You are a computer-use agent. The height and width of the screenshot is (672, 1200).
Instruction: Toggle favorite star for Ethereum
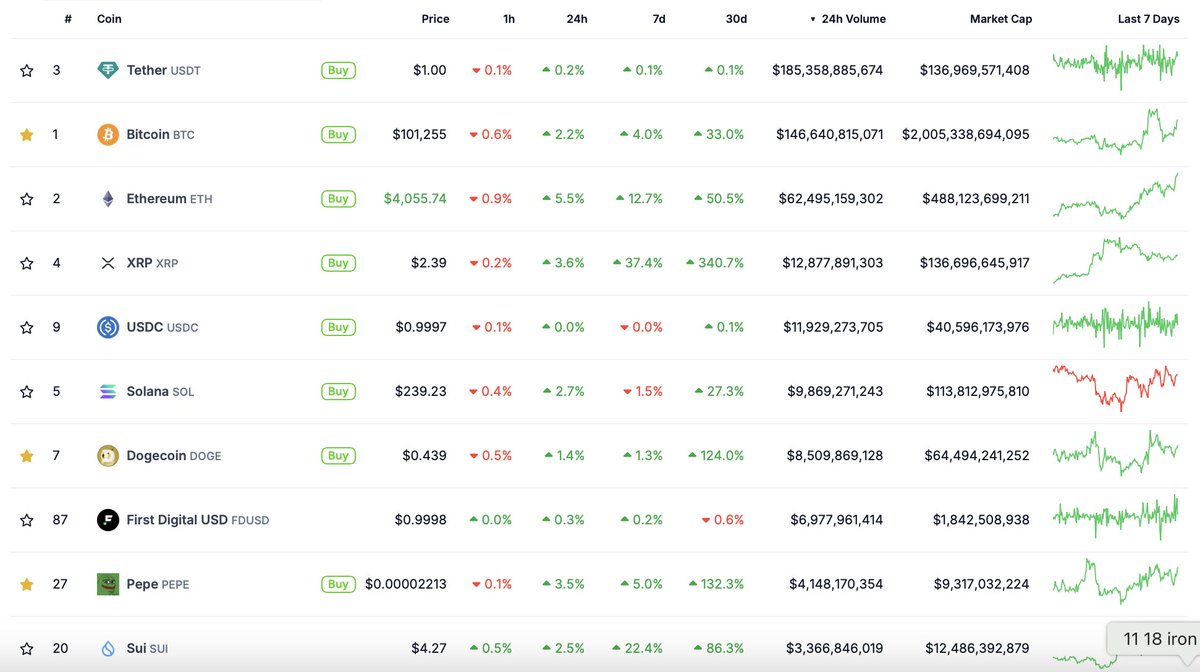click(27, 199)
